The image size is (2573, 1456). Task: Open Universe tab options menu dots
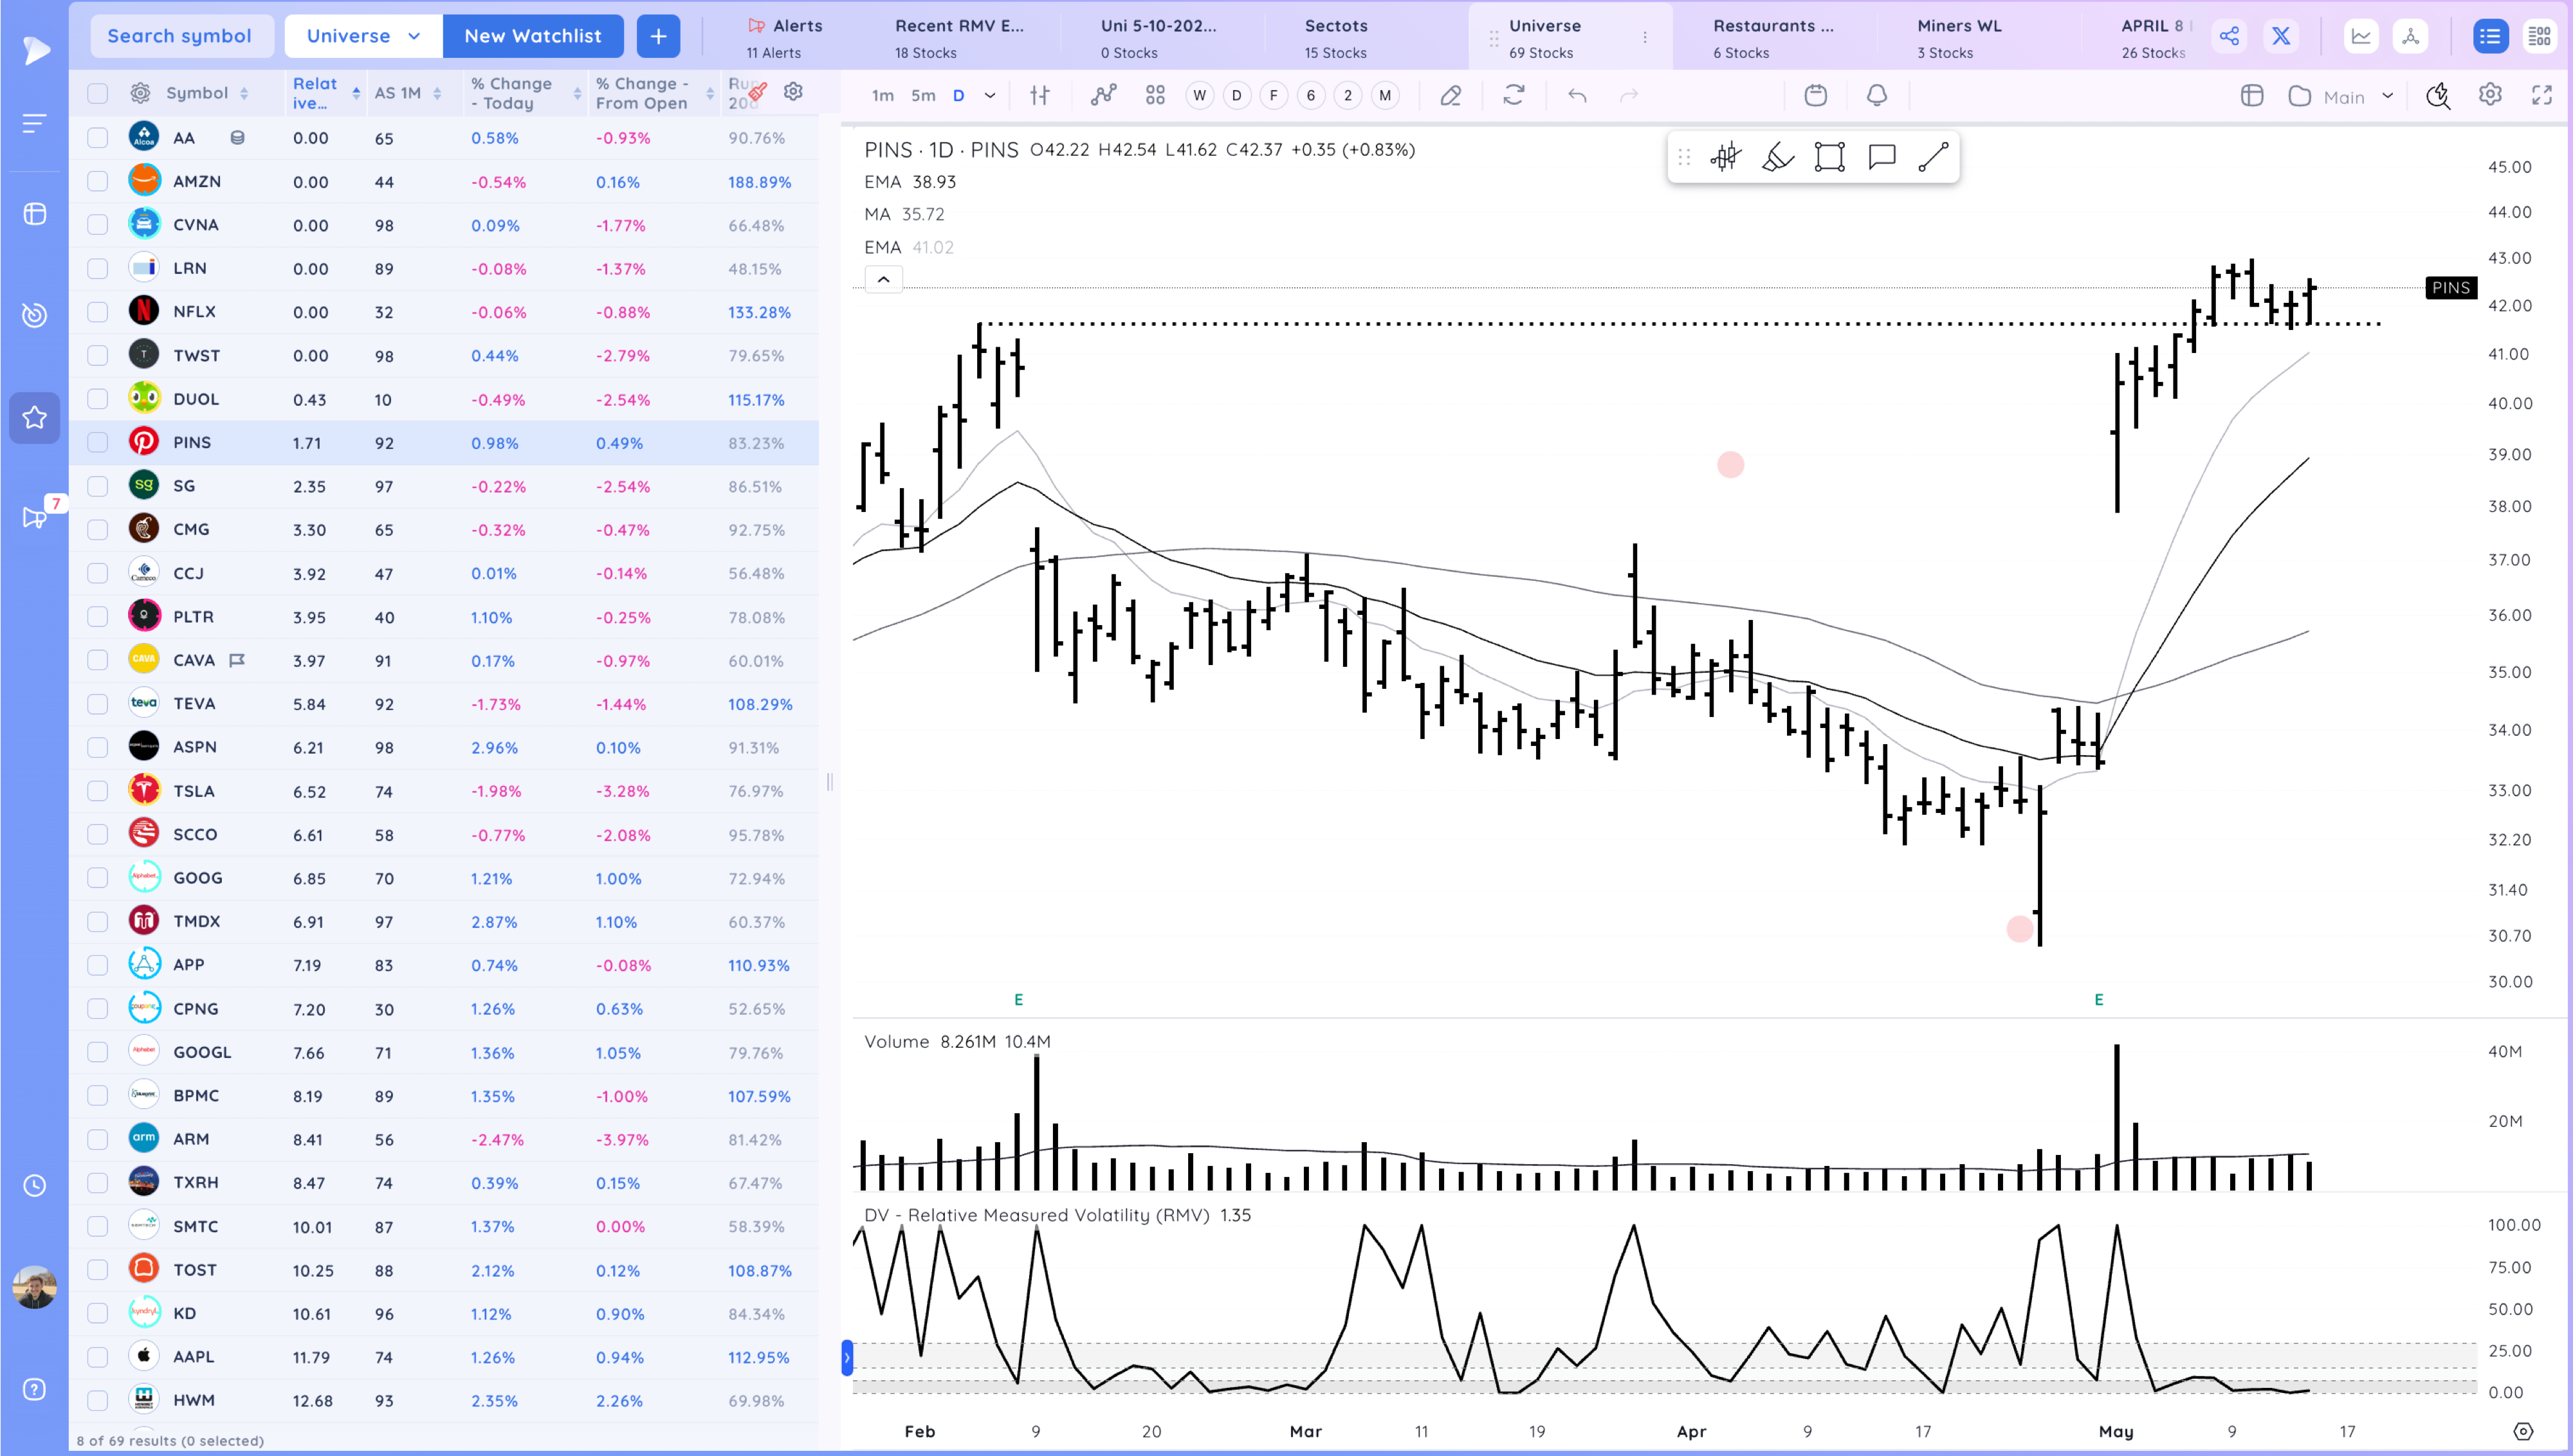tap(1645, 37)
